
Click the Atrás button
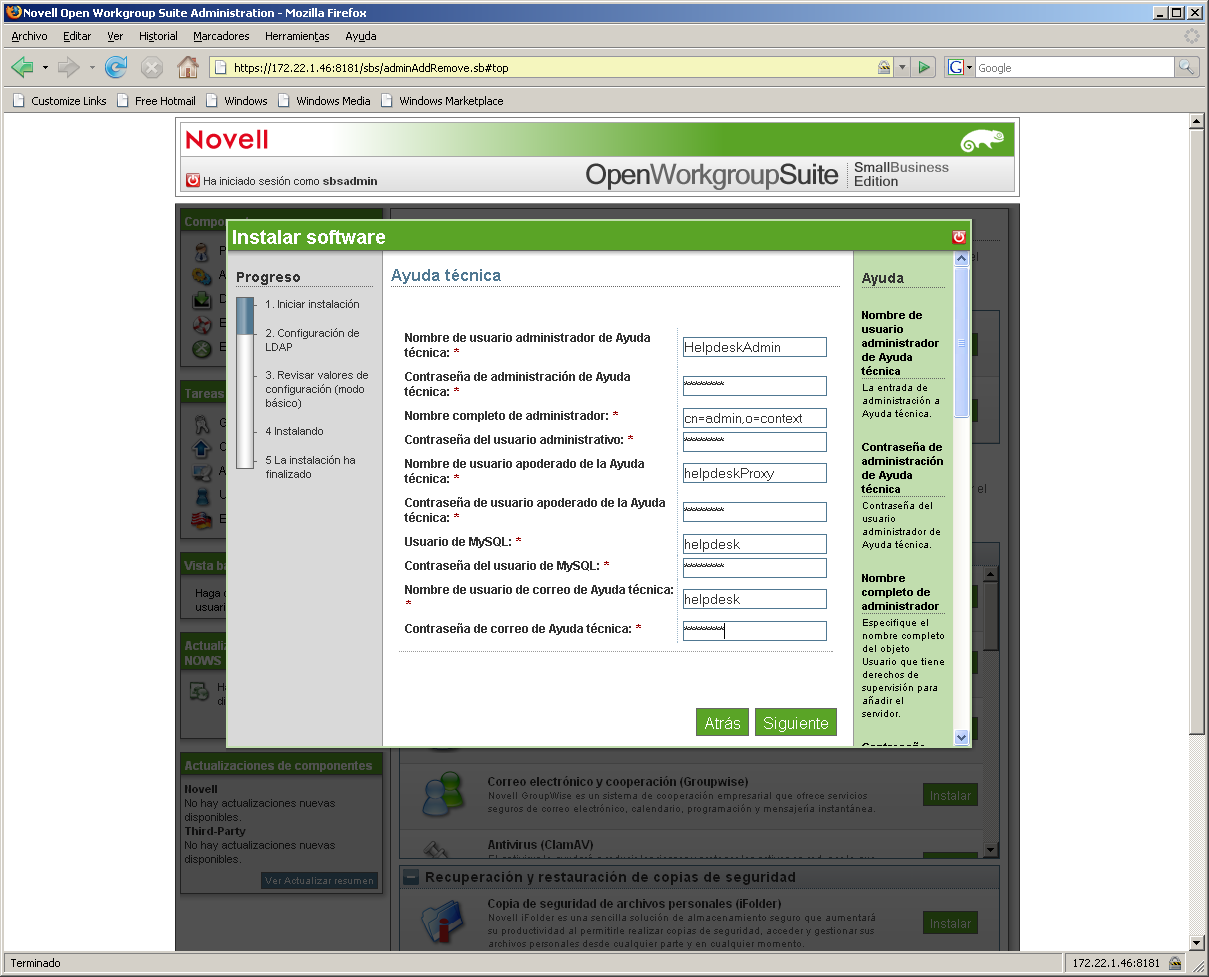click(722, 722)
